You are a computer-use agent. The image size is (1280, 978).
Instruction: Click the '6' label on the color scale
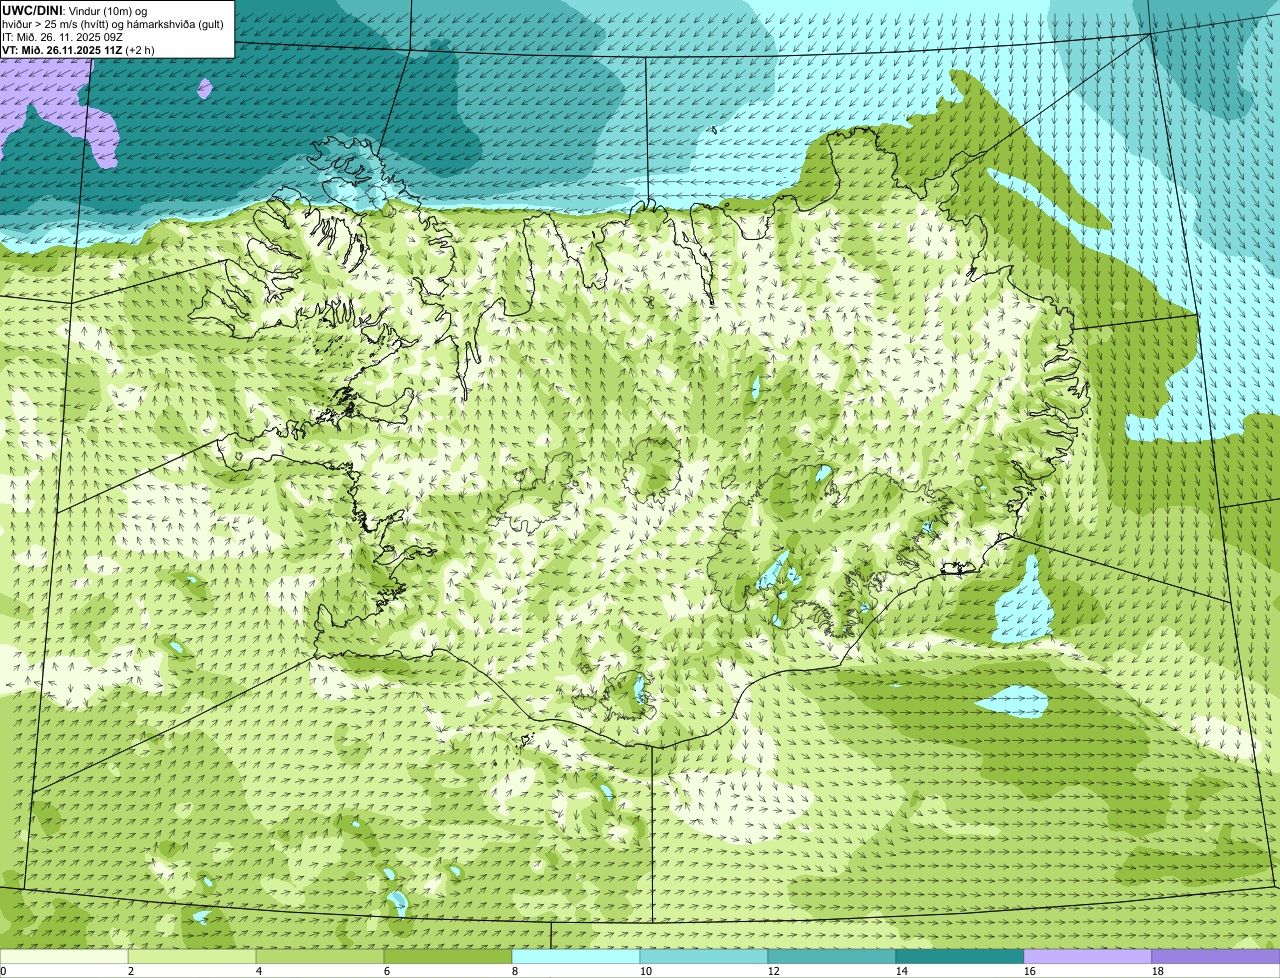pos(387,971)
